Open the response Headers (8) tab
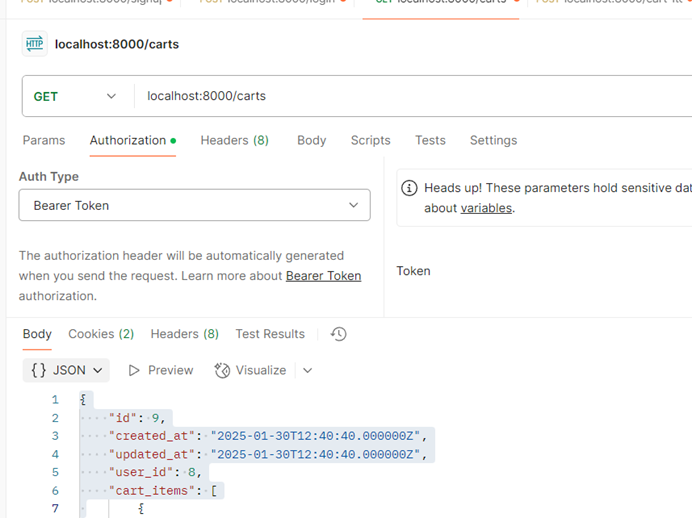The image size is (692, 518). click(x=184, y=334)
